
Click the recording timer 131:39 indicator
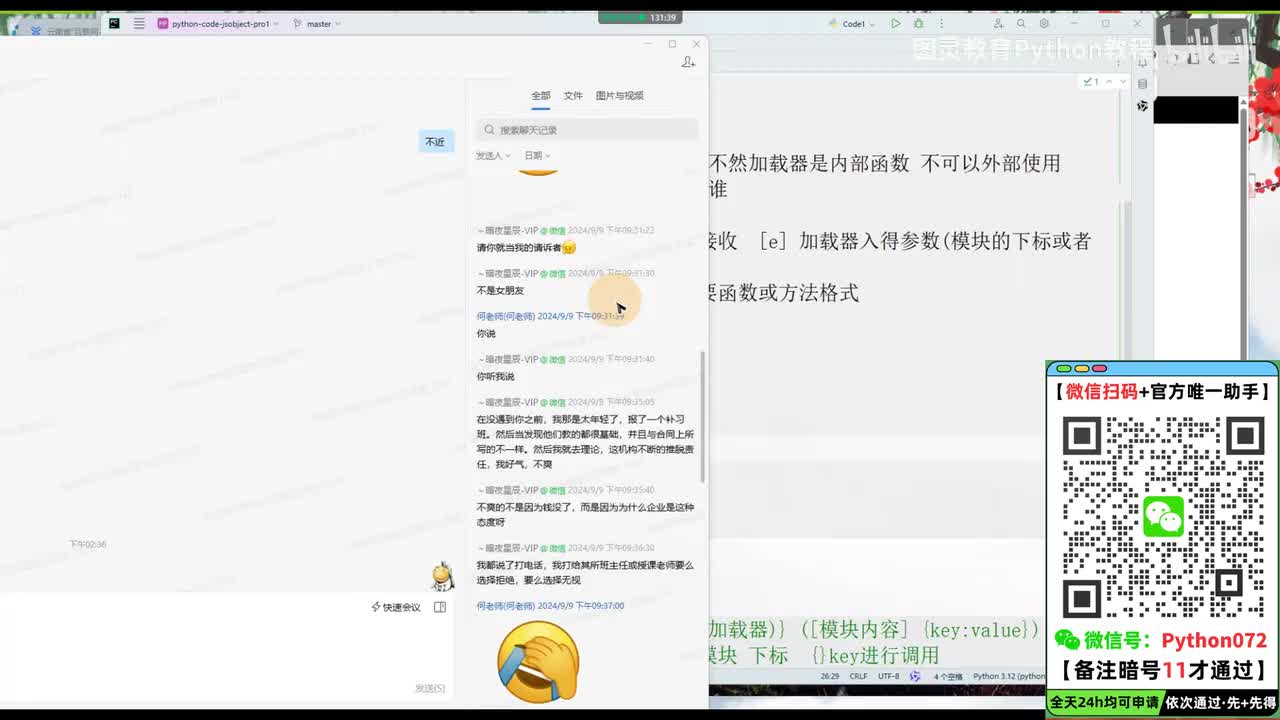tap(638, 17)
